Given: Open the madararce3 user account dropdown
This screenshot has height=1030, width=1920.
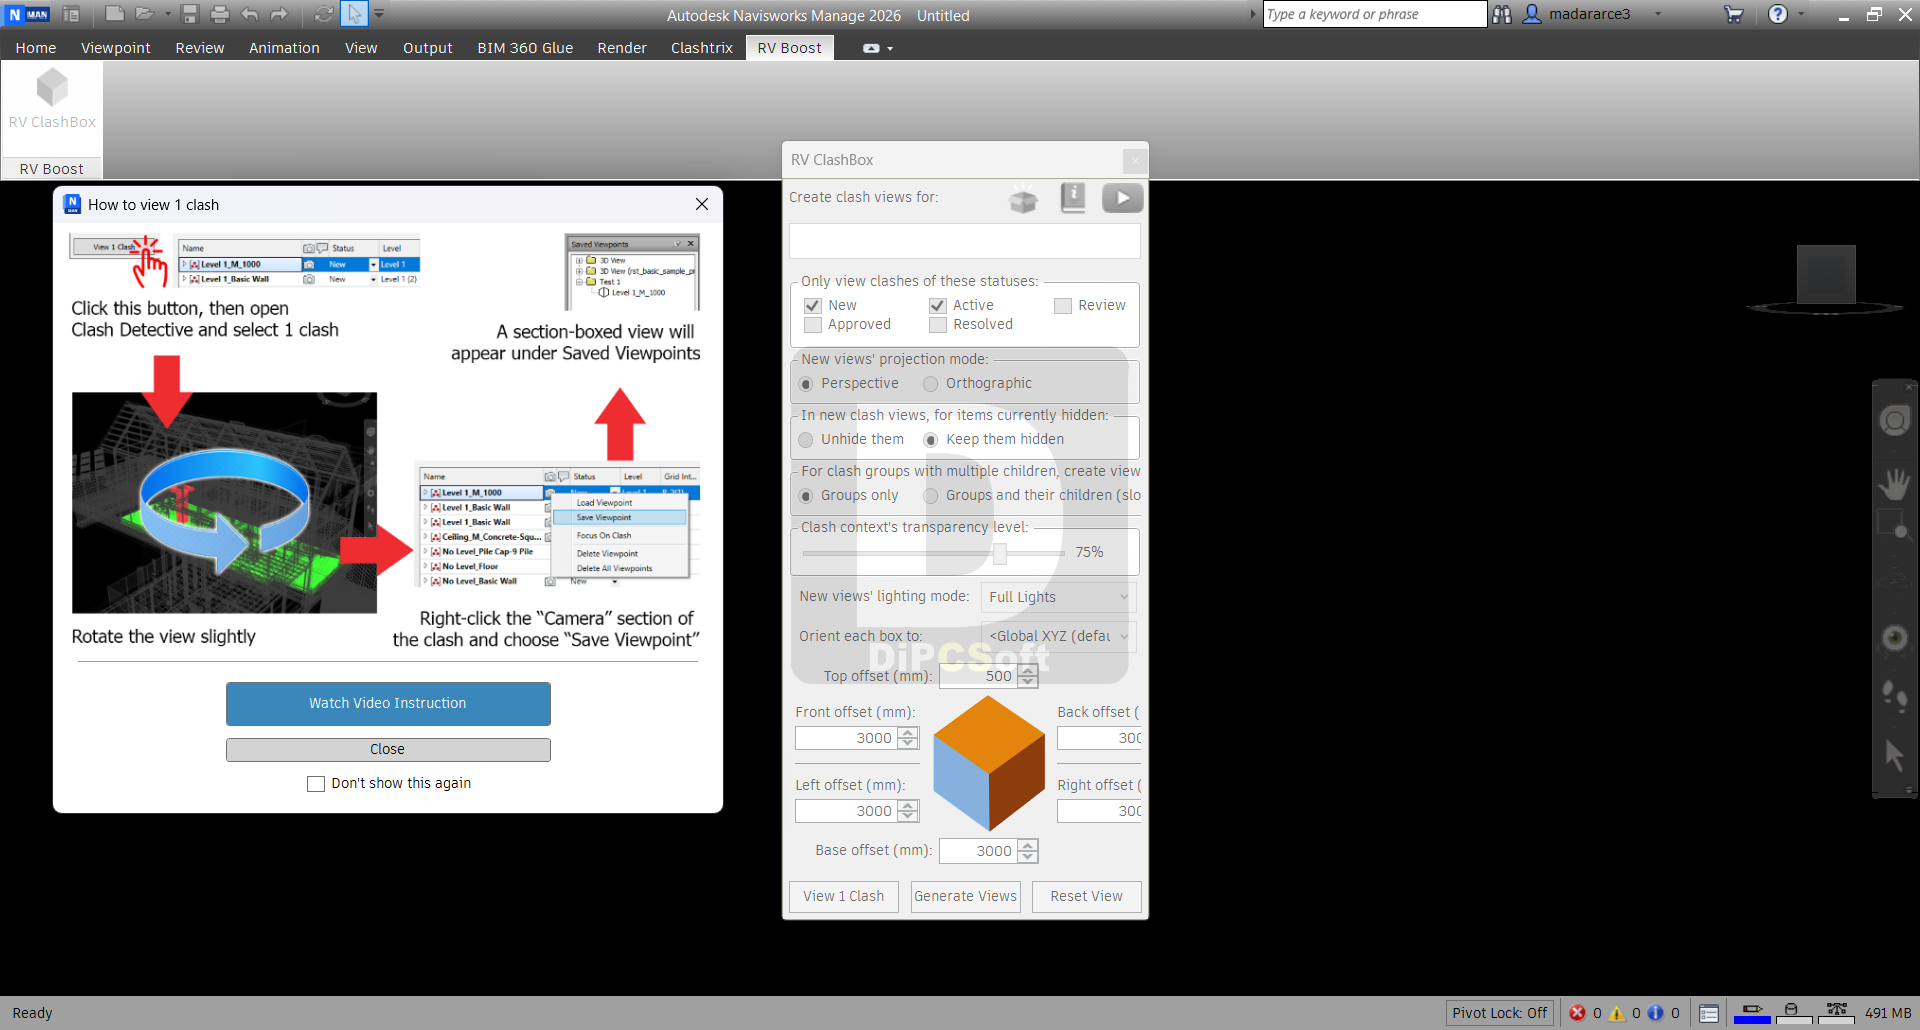Looking at the screenshot, I should tap(1658, 14).
